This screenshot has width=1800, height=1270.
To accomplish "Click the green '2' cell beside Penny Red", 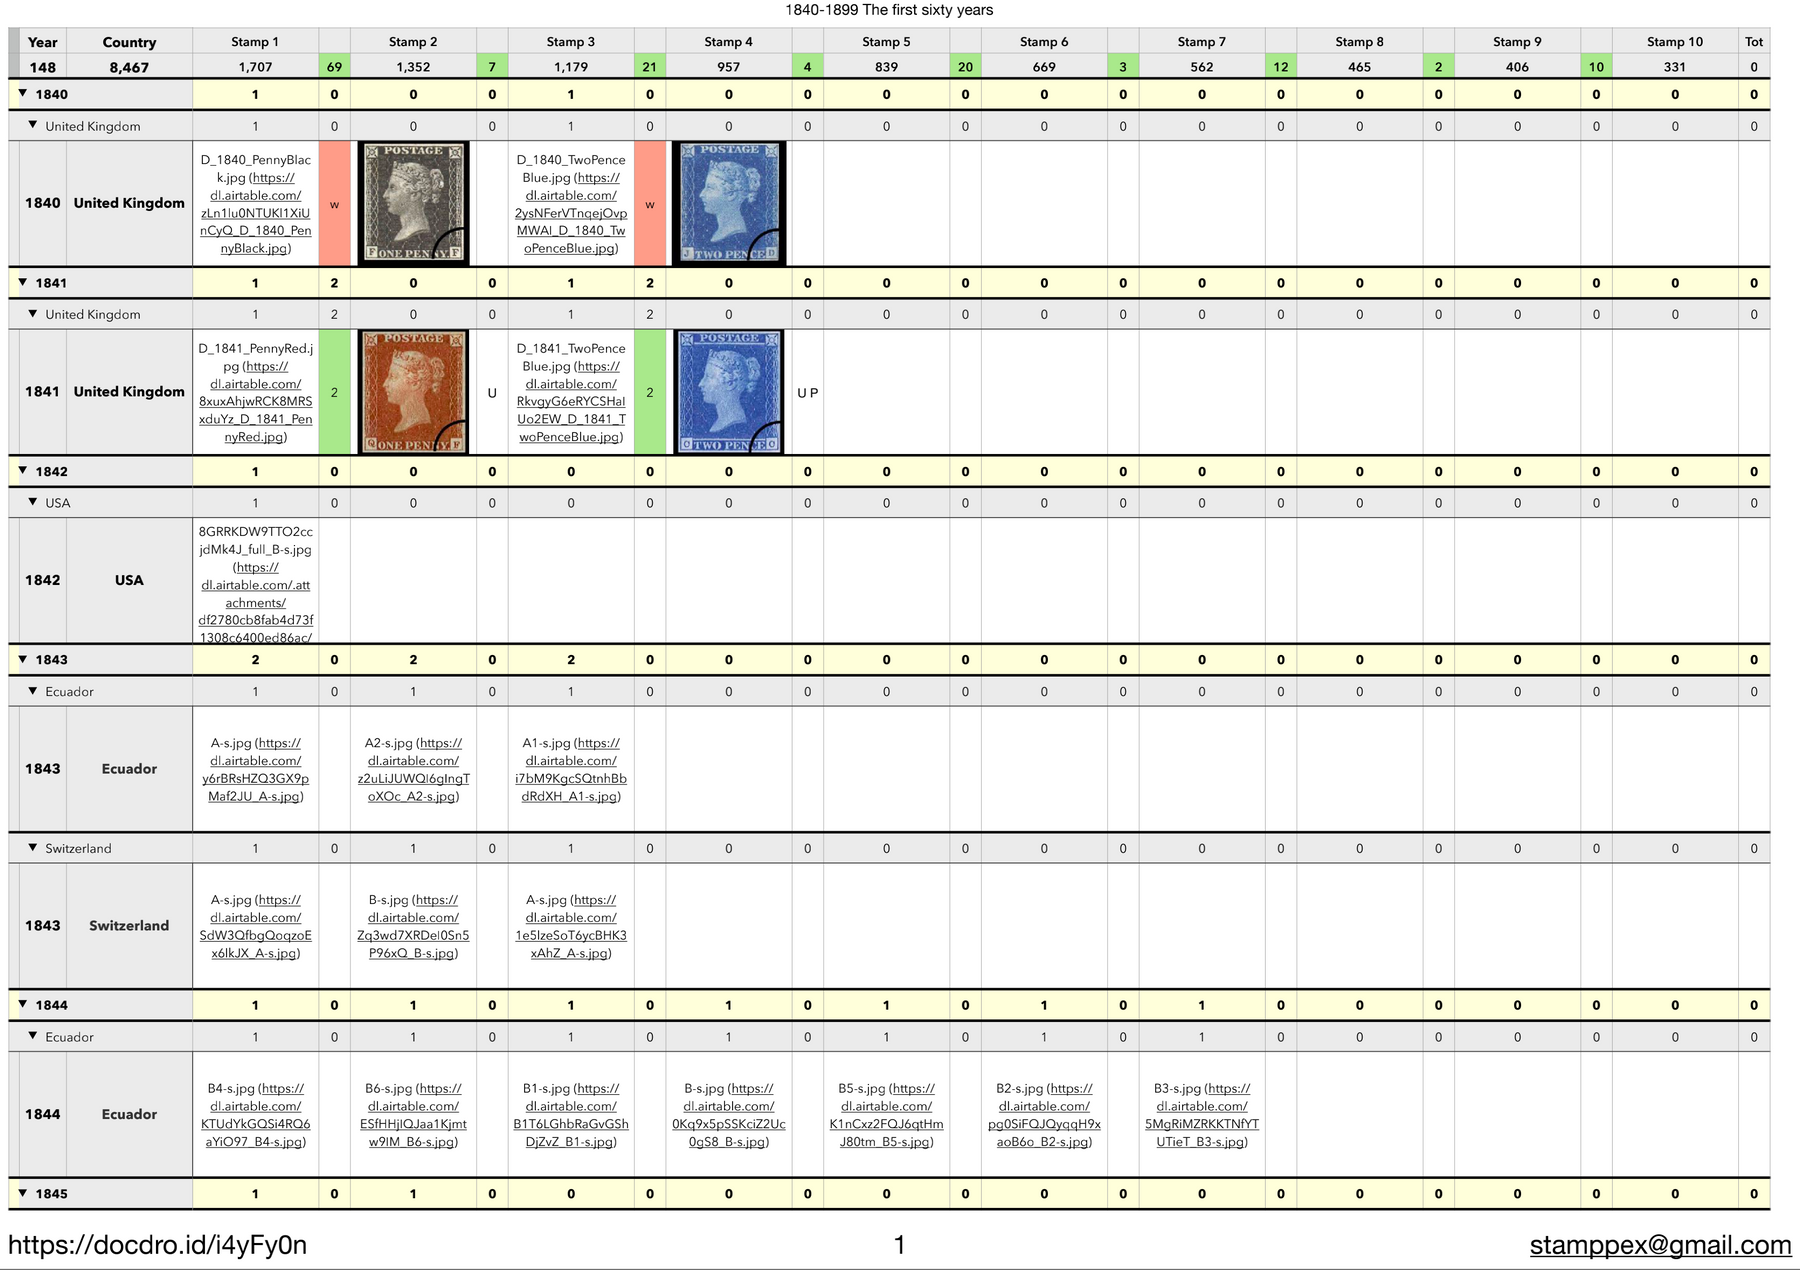I will click(334, 392).
